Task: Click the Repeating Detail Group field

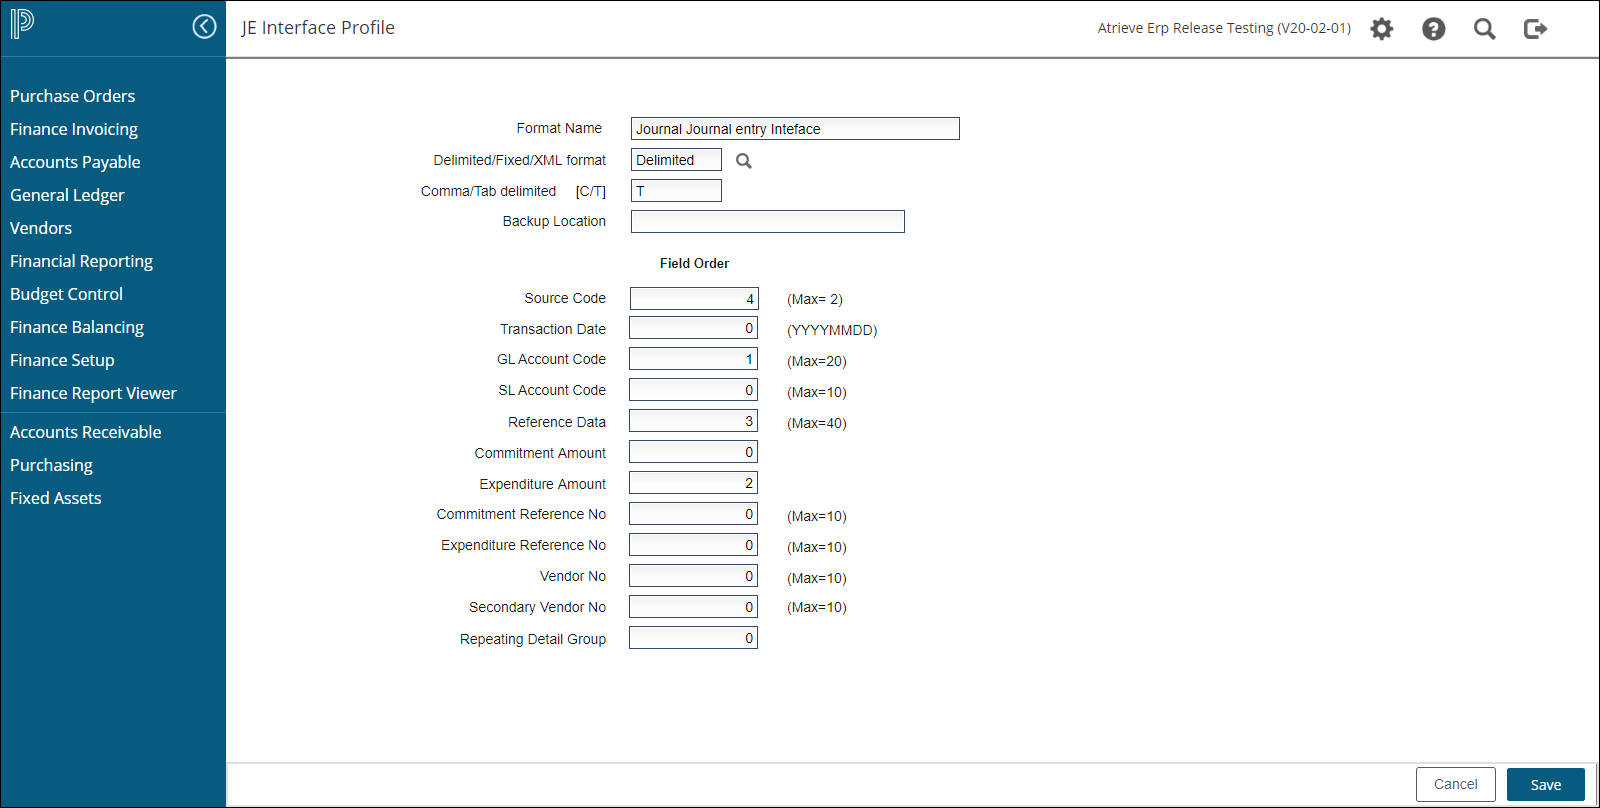Action: click(693, 638)
